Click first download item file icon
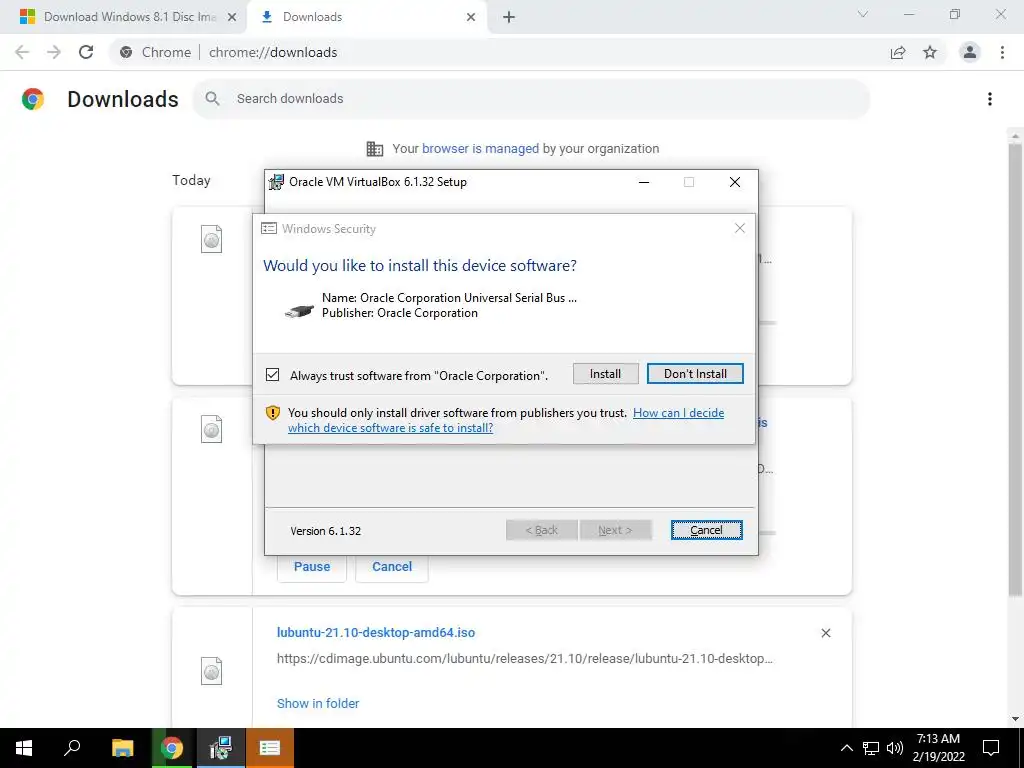The width and height of the screenshot is (1024, 768). pyautogui.click(x=211, y=239)
